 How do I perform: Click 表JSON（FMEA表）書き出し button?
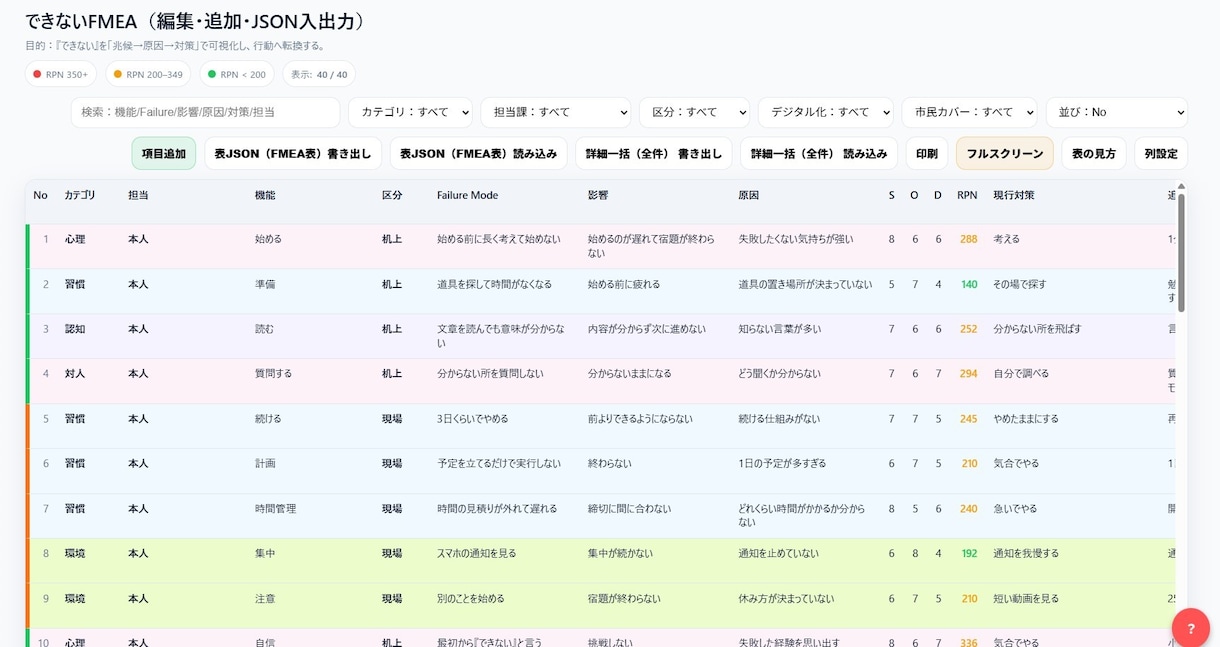(293, 153)
